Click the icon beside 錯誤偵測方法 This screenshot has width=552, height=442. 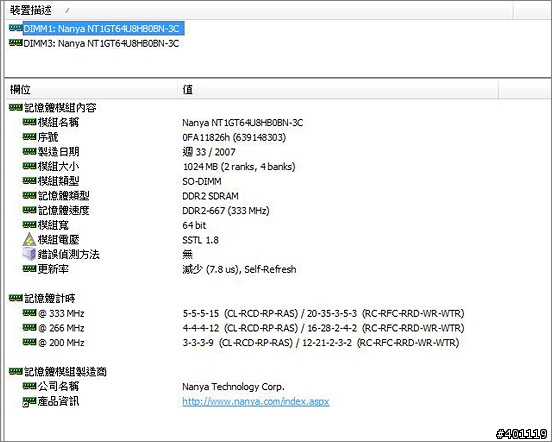click(29, 254)
